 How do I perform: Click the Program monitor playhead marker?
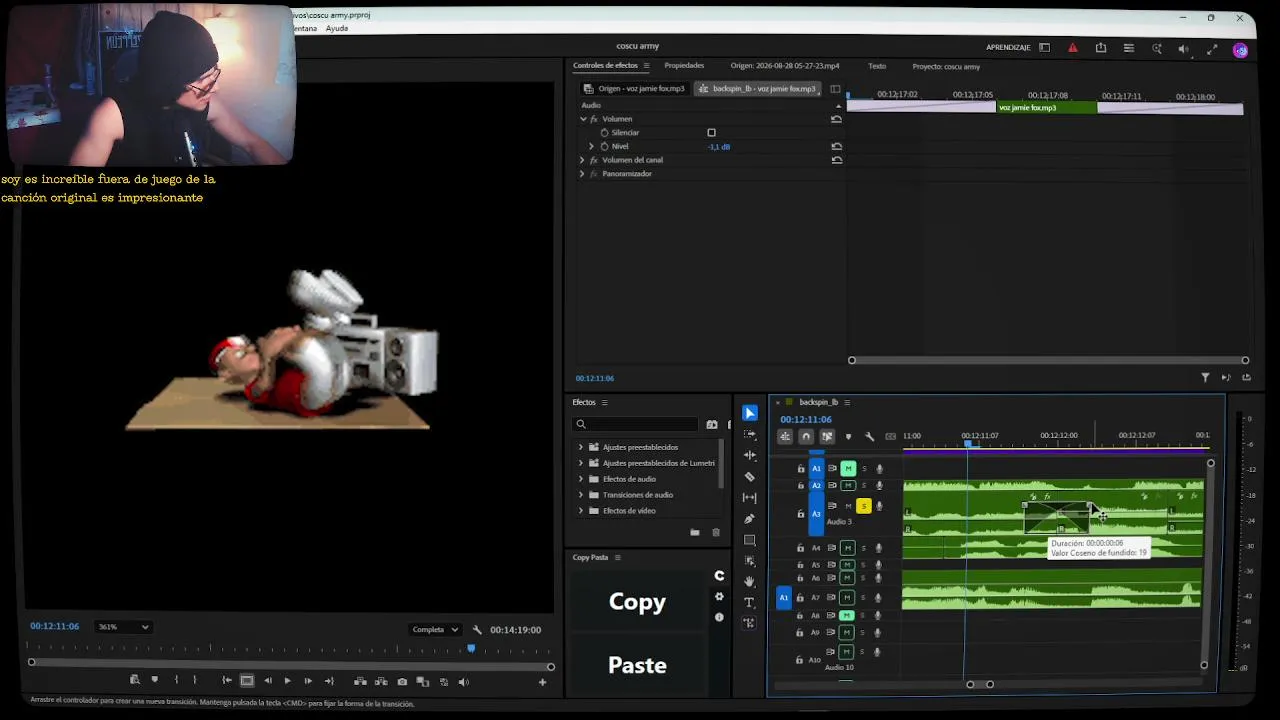click(471, 649)
